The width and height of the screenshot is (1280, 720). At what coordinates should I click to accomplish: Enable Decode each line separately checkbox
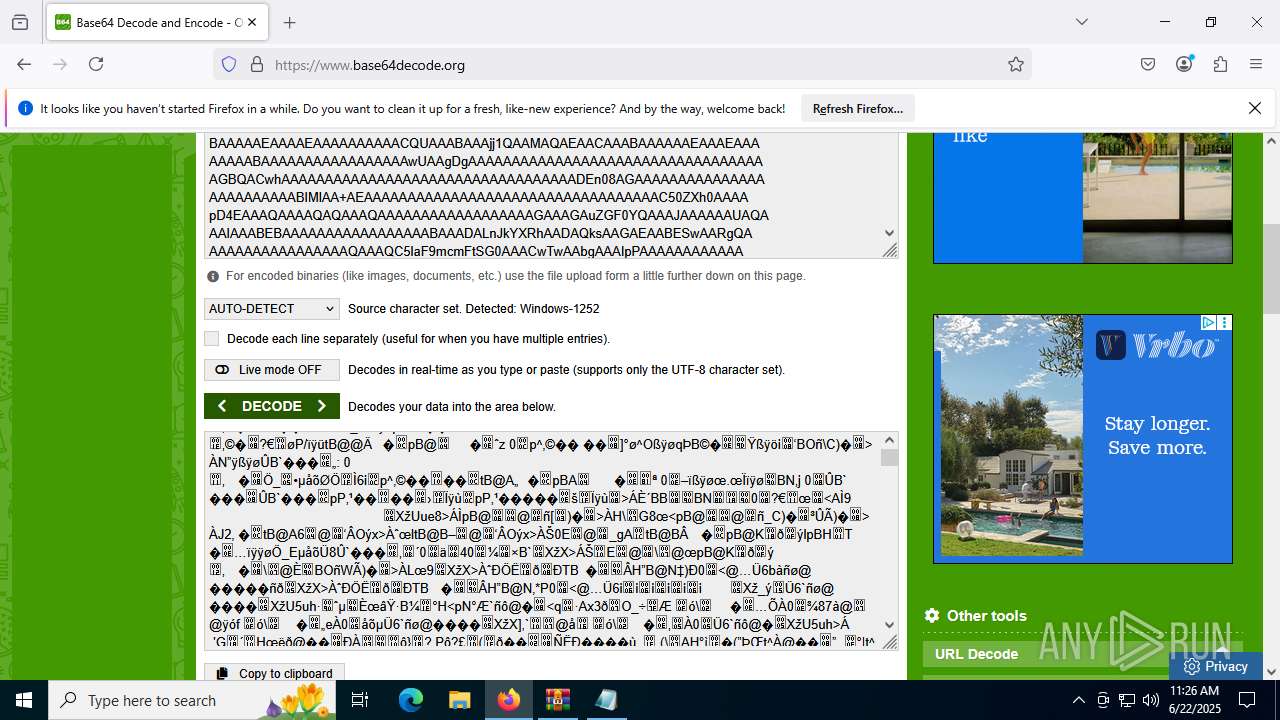[x=211, y=339]
